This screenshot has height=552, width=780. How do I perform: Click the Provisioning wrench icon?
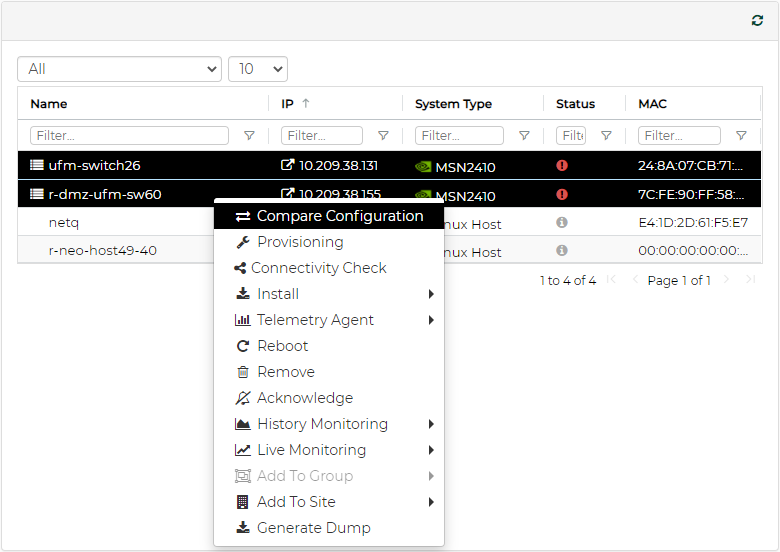[243, 242]
